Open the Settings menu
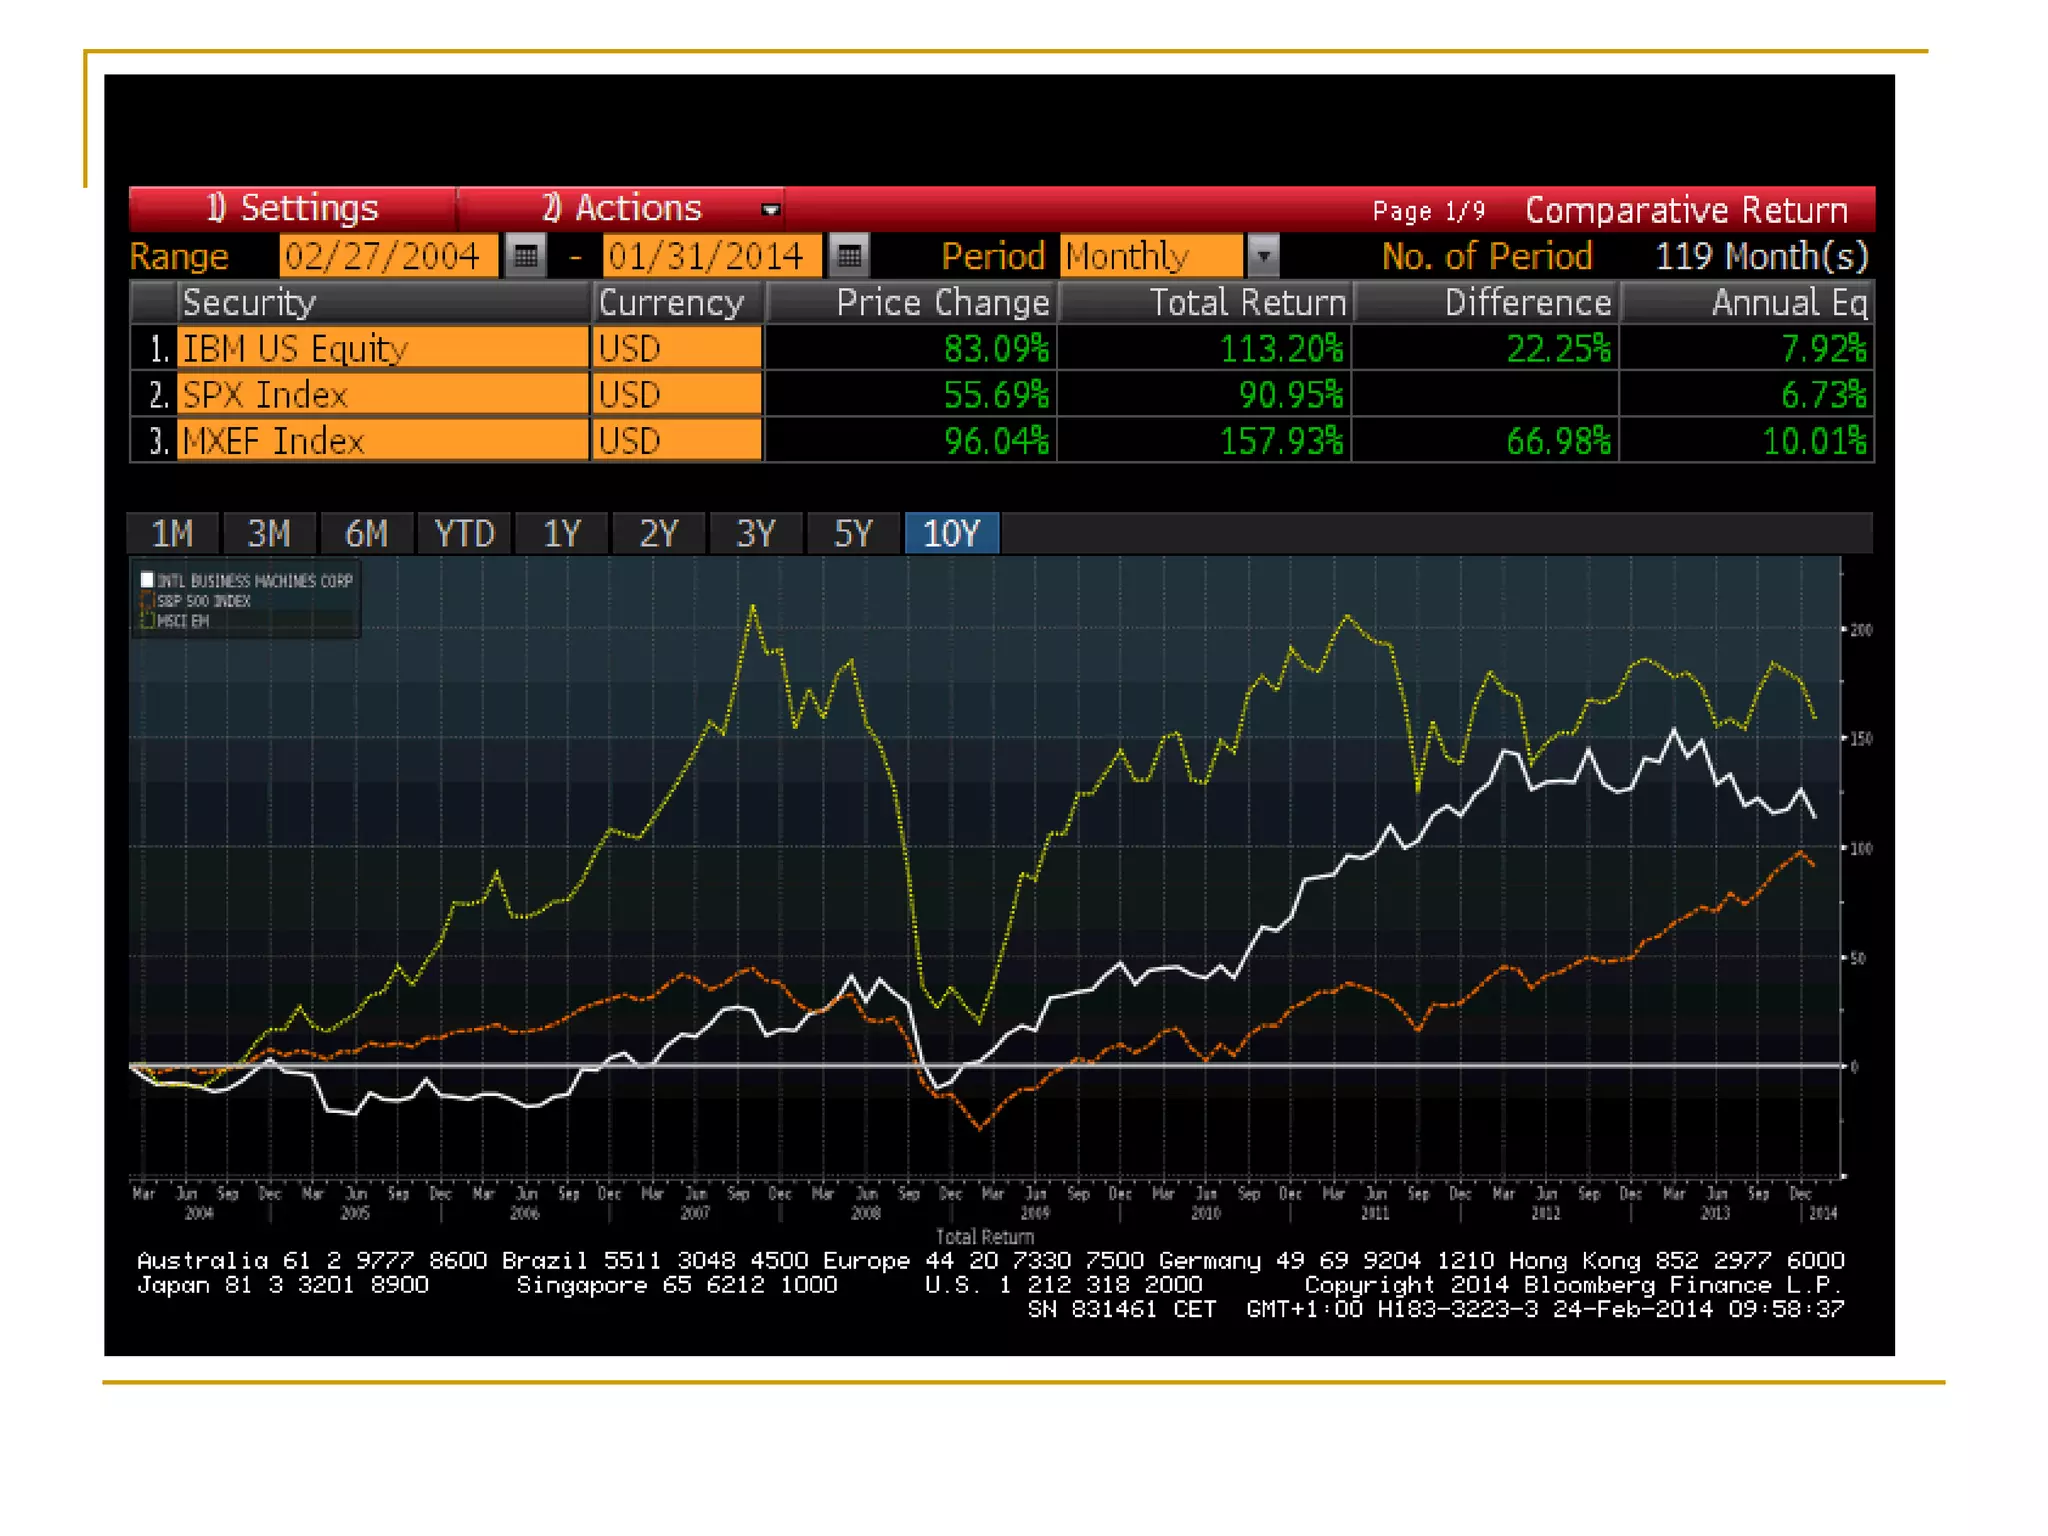Viewport: 2048px width, 1536px height. click(x=292, y=208)
